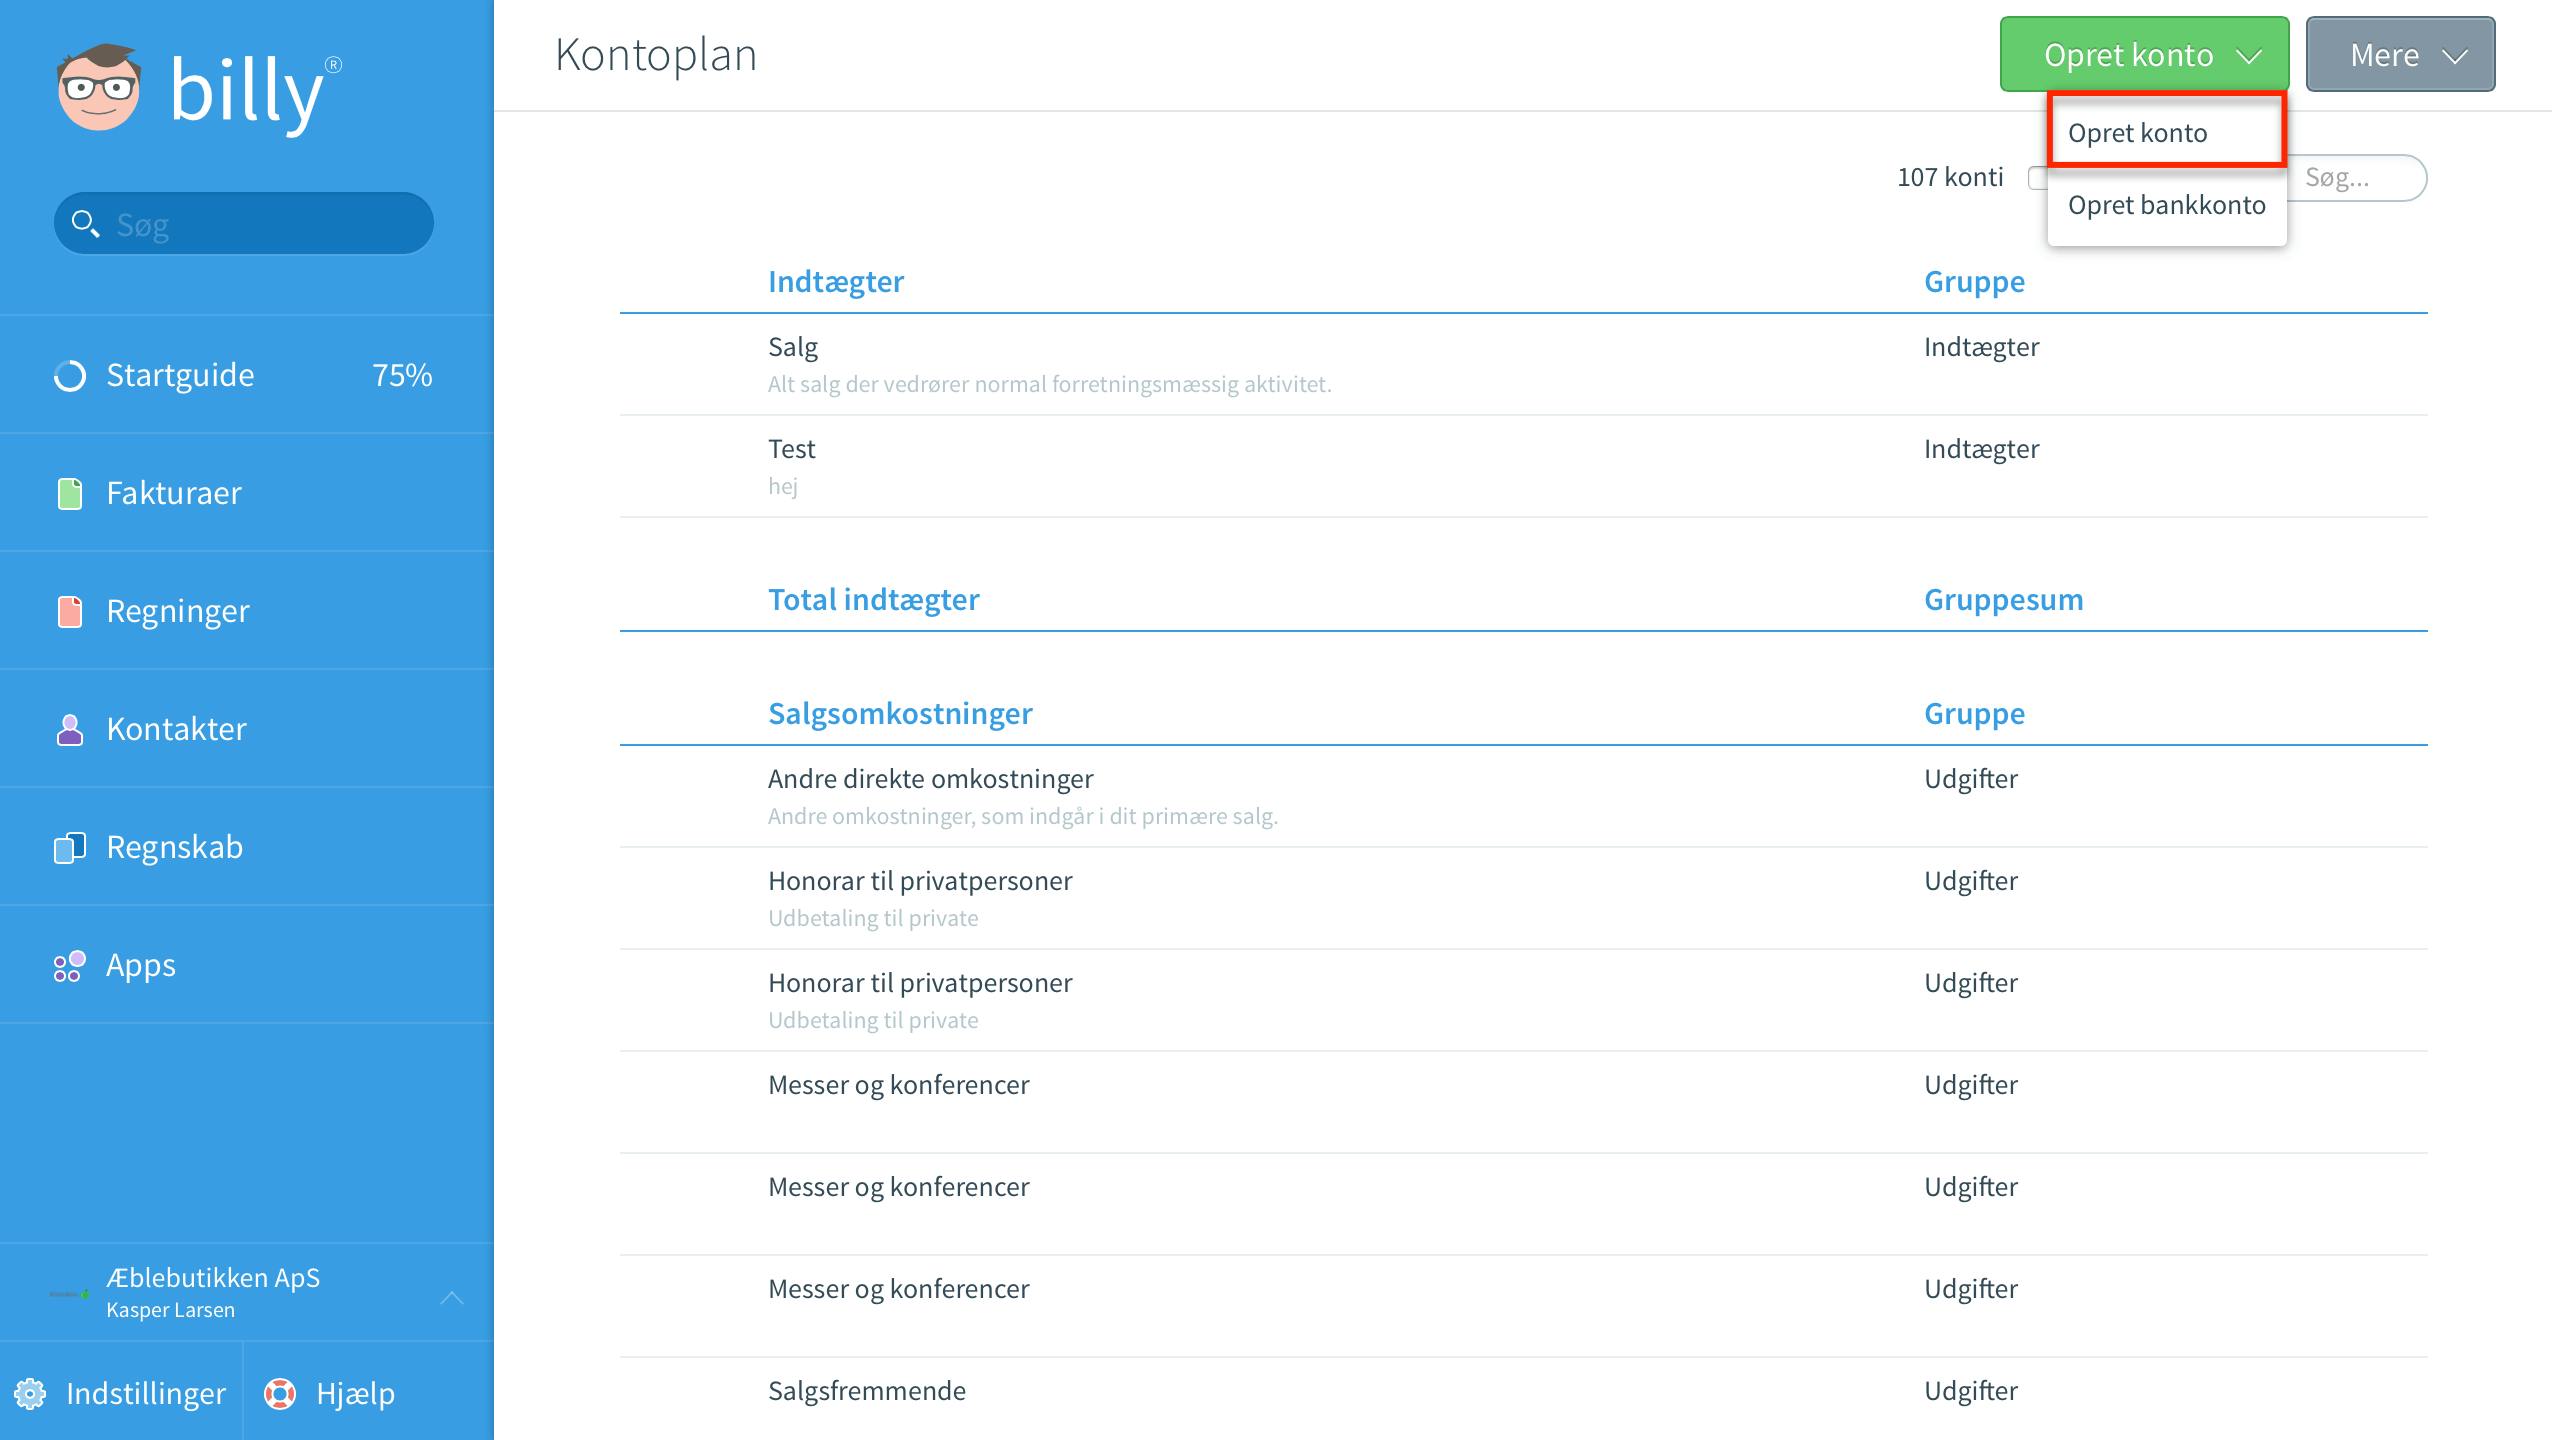Open the Salgsfremmende account row

point(1524,1398)
